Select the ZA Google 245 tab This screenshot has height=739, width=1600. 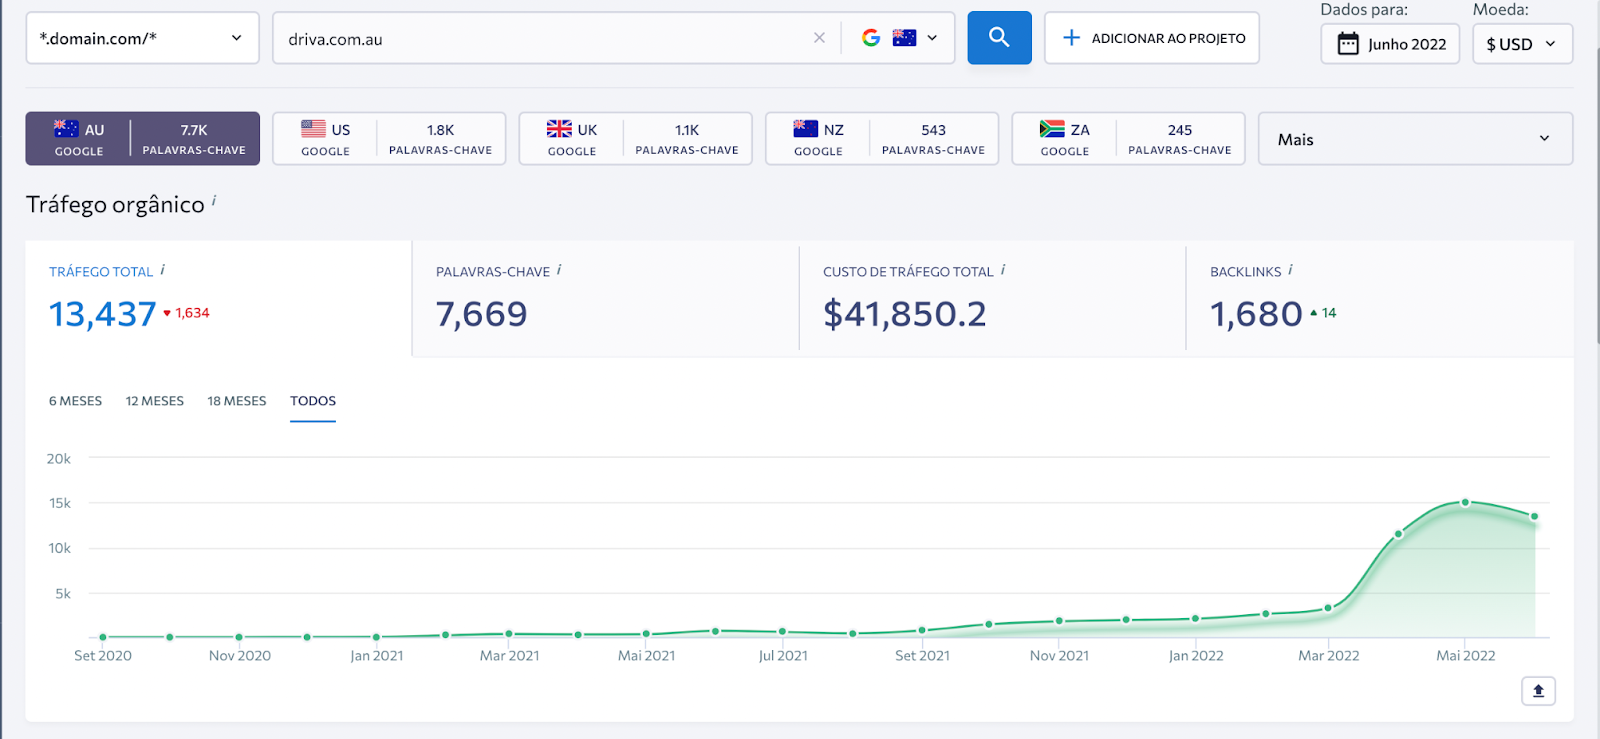point(1128,138)
